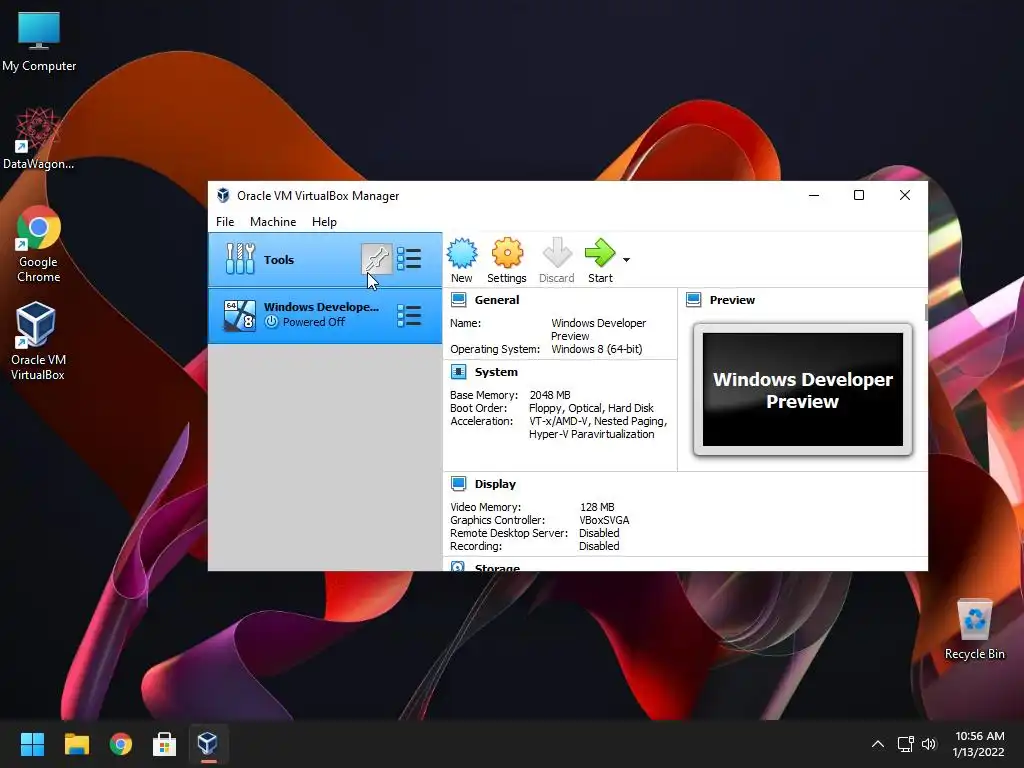Click the System section chip icon
1024x768 pixels.
pos(458,372)
